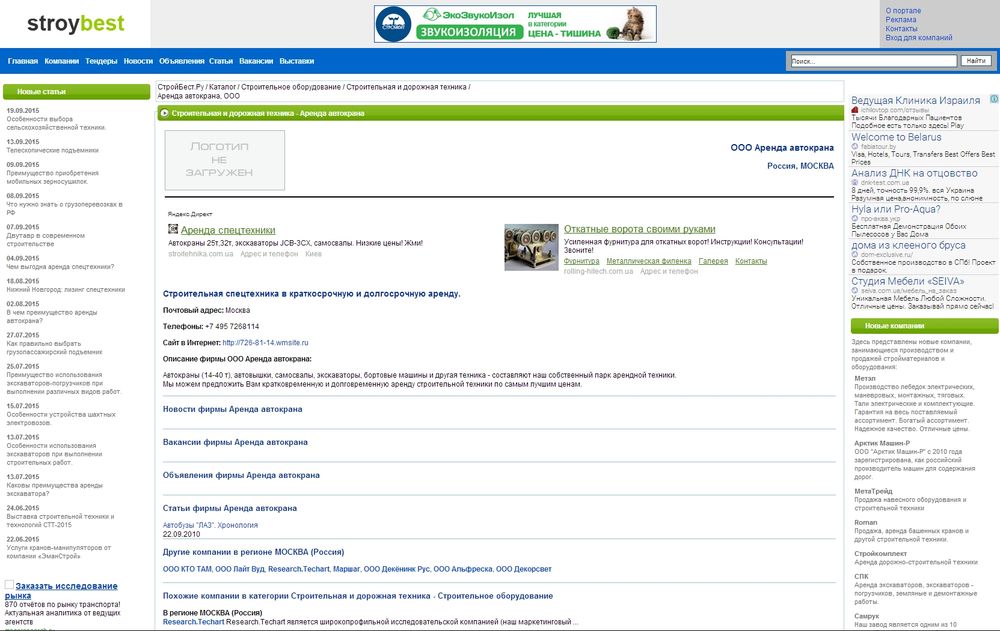Open the Статьи menu item
Viewport: 1000px width, 631px height.
[221, 61]
